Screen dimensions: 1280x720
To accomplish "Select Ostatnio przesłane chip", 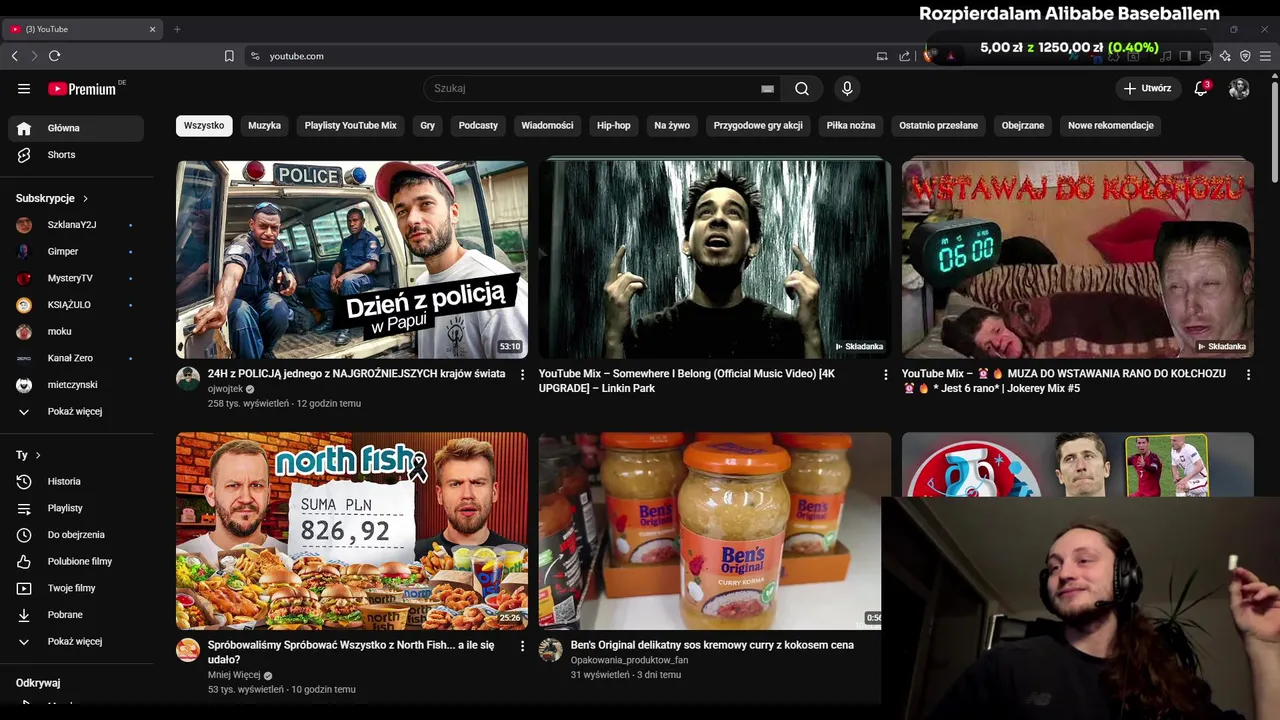I will pos(938,126).
